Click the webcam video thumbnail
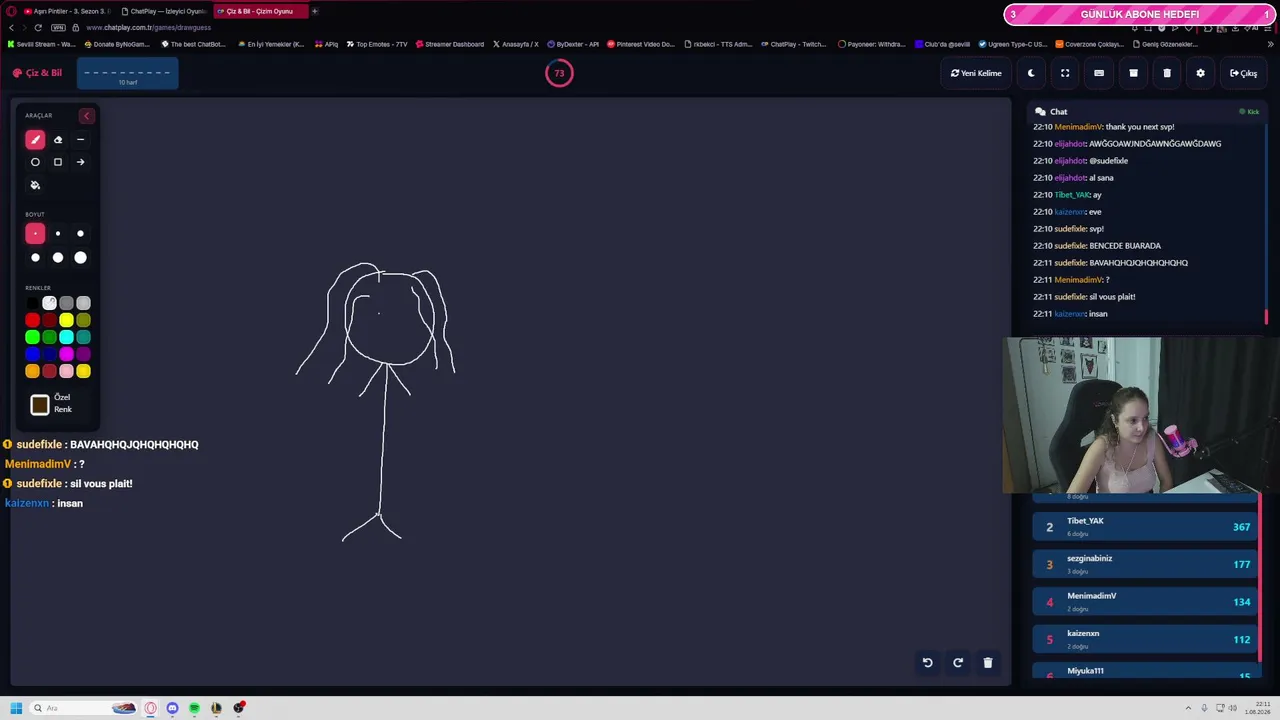The width and height of the screenshot is (1280, 720). (1141, 415)
